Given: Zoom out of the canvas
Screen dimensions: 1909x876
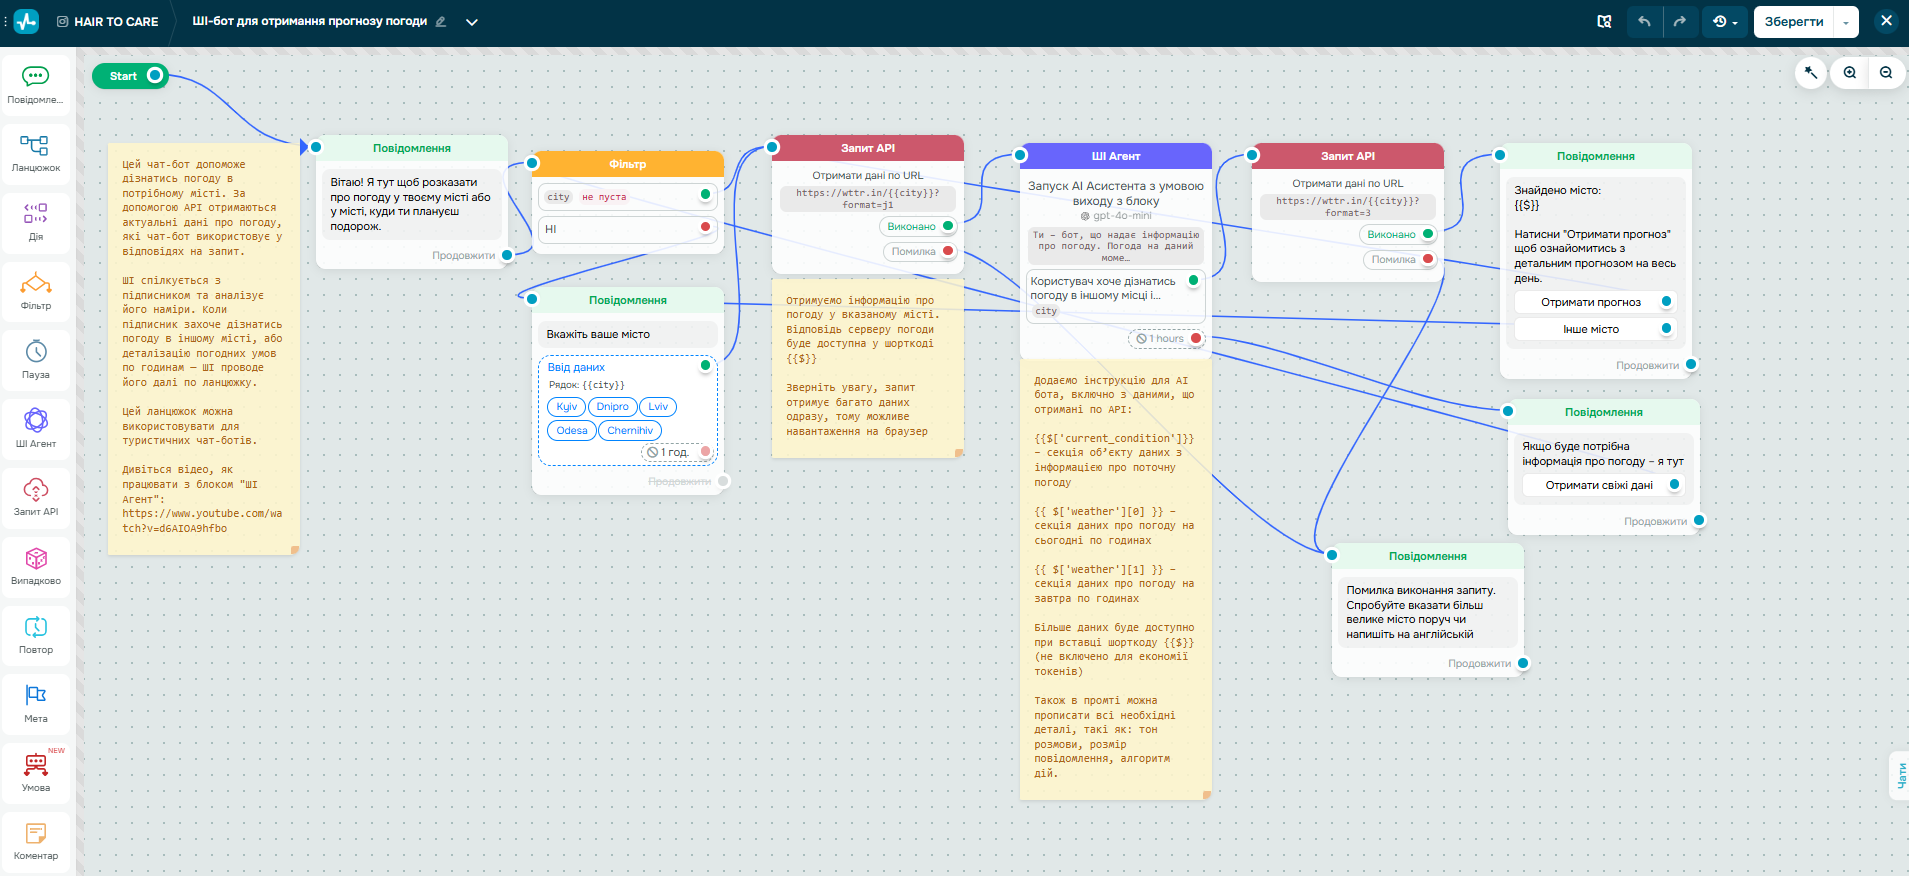Looking at the screenshot, I should (1885, 73).
